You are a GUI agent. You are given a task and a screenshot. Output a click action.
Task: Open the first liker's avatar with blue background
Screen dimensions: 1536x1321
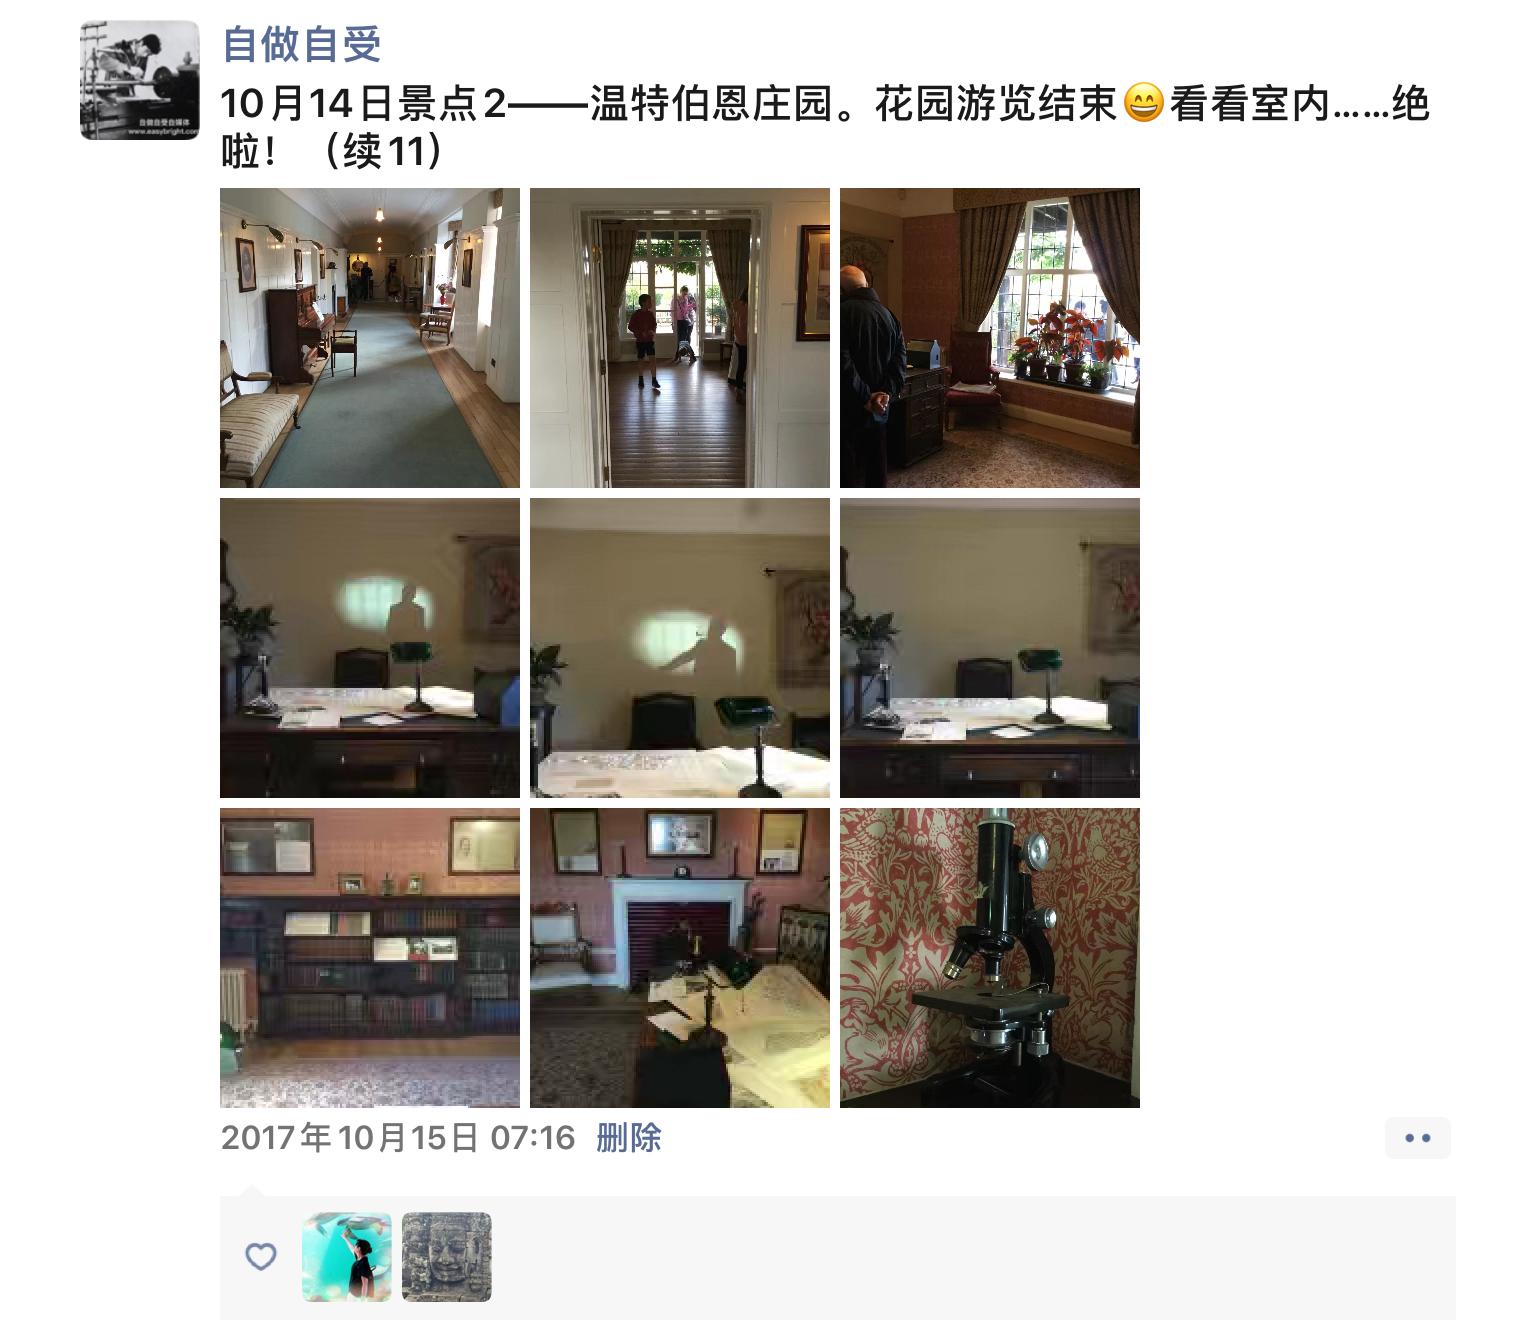pos(347,1257)
